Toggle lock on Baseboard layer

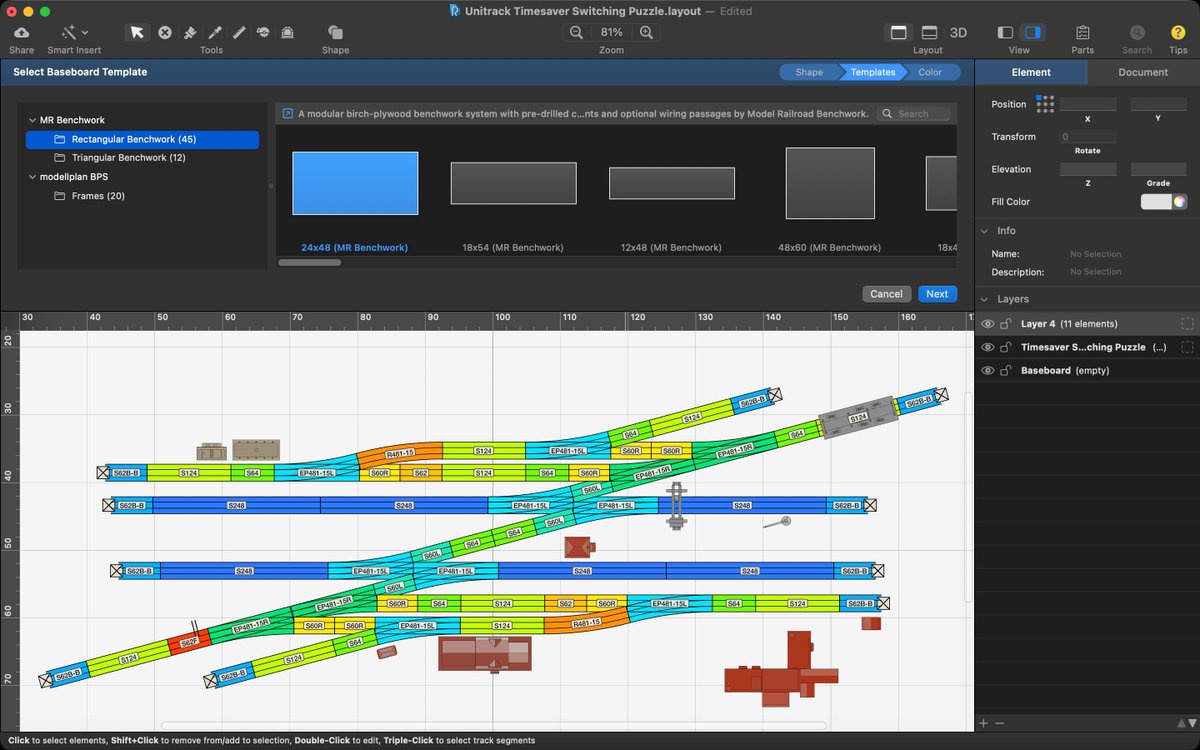coord(1007,371)
